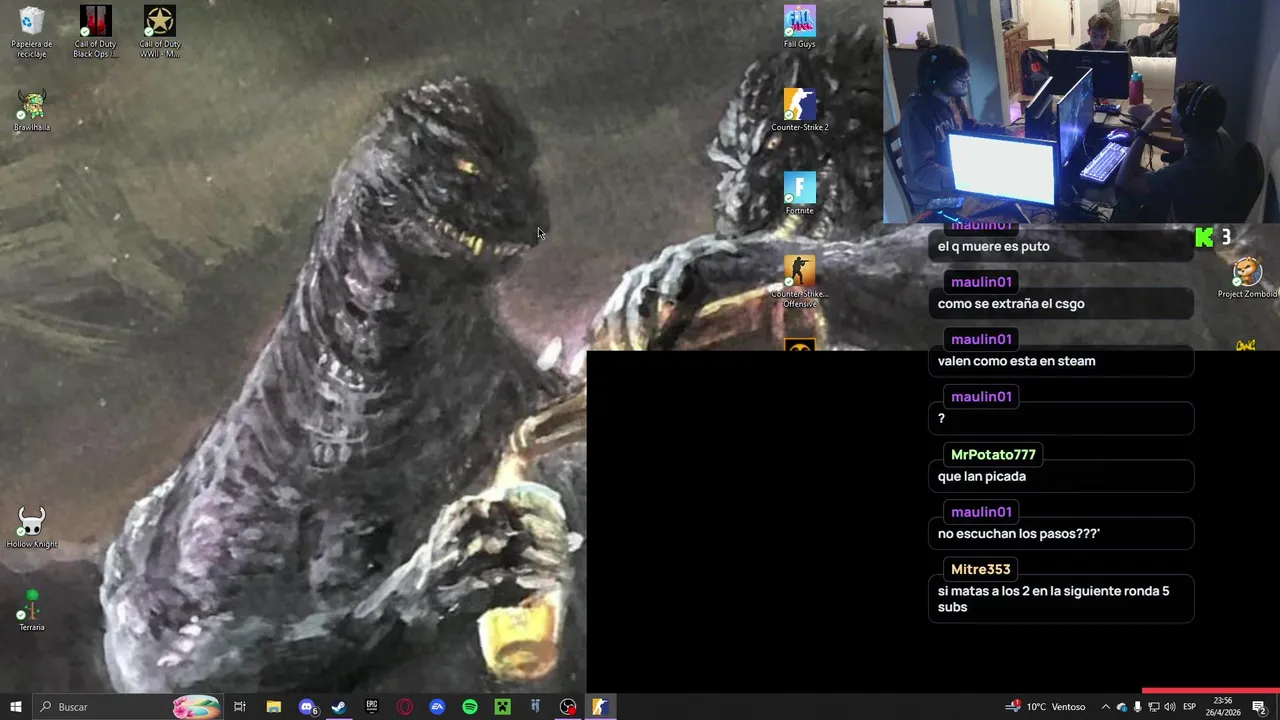Screen dimensions: 1280x720
Task: Click chat message 'el q muere es puto'
Action: pos(1061,246)
